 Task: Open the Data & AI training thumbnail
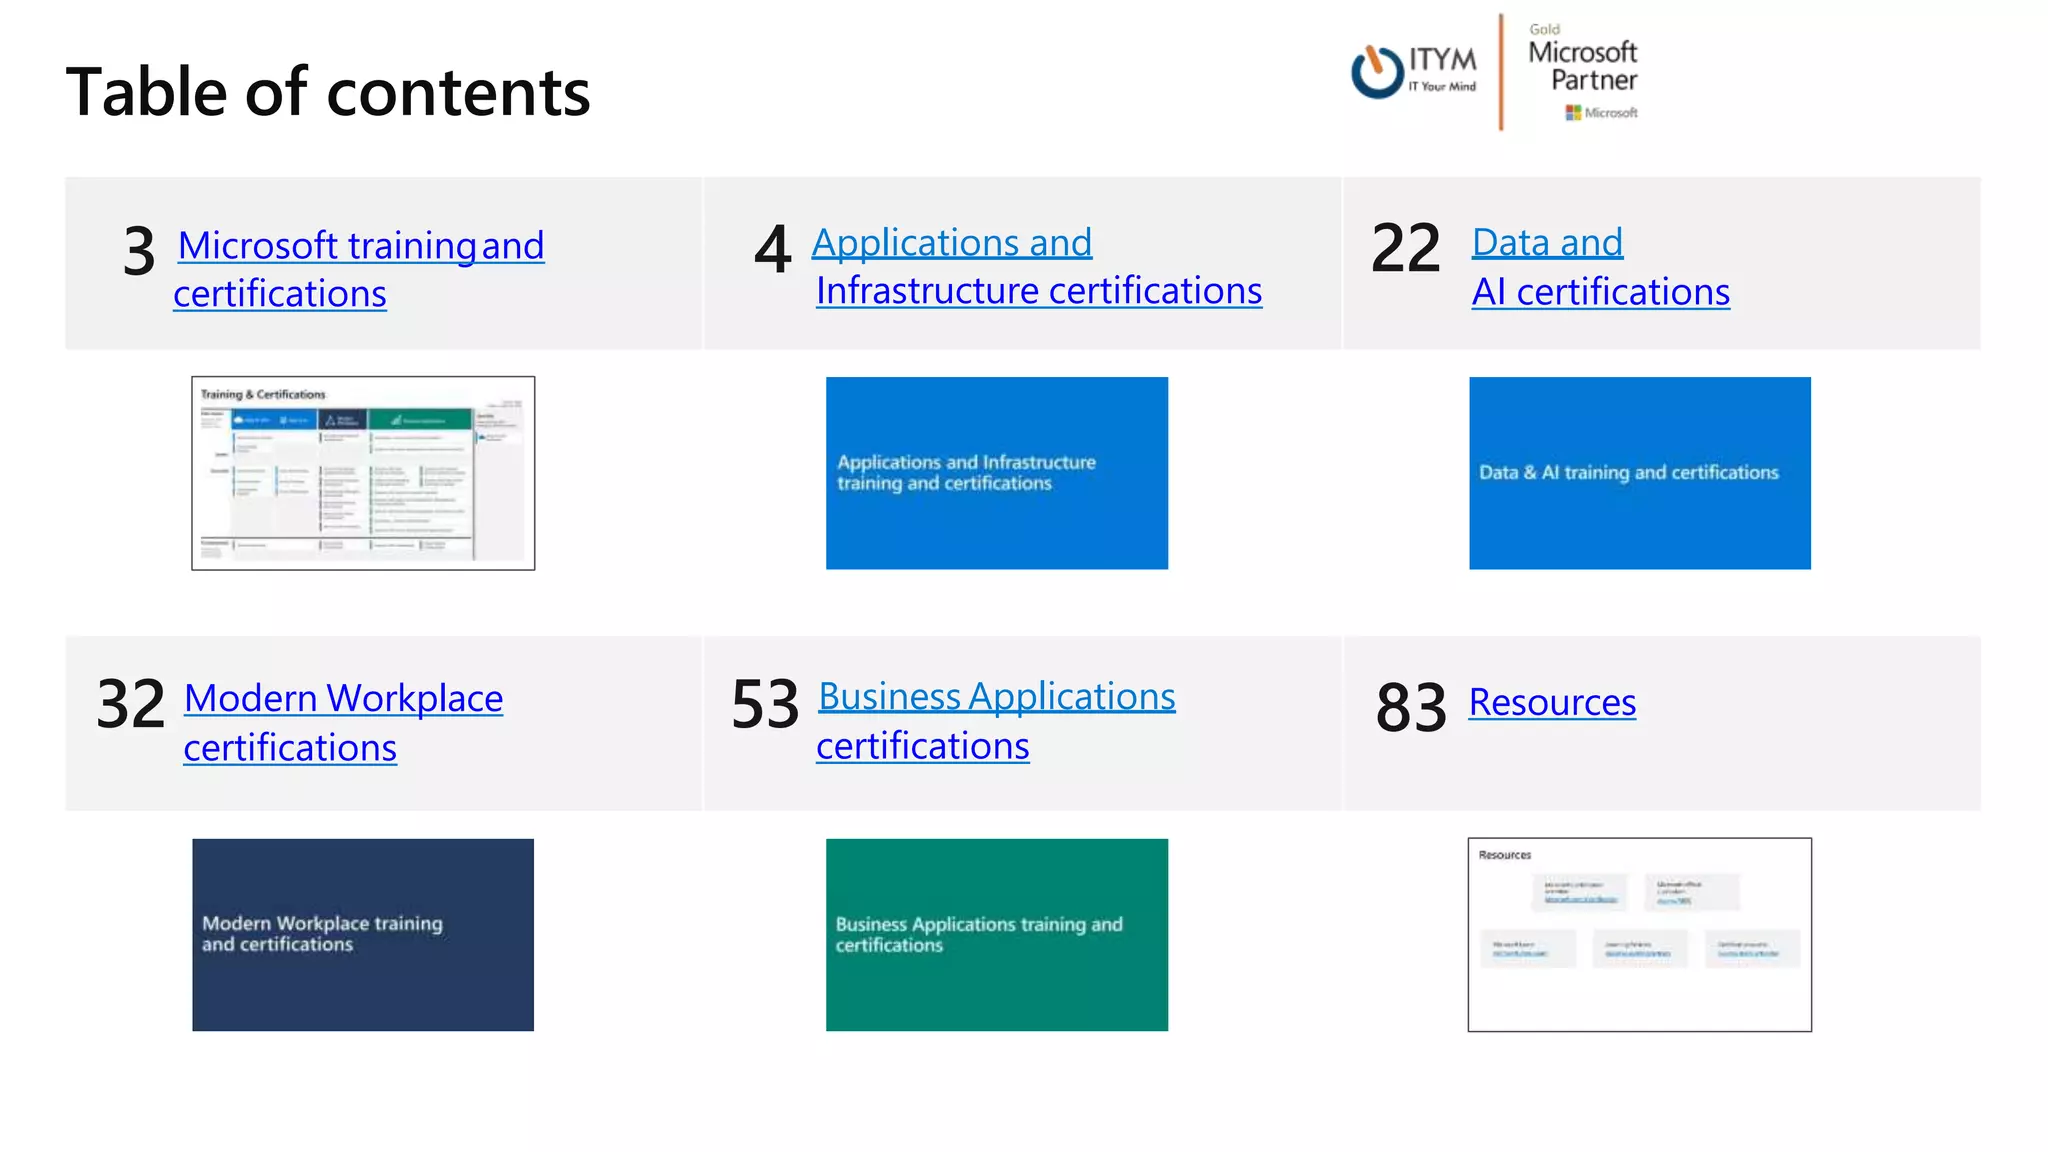click(1640, 473)
